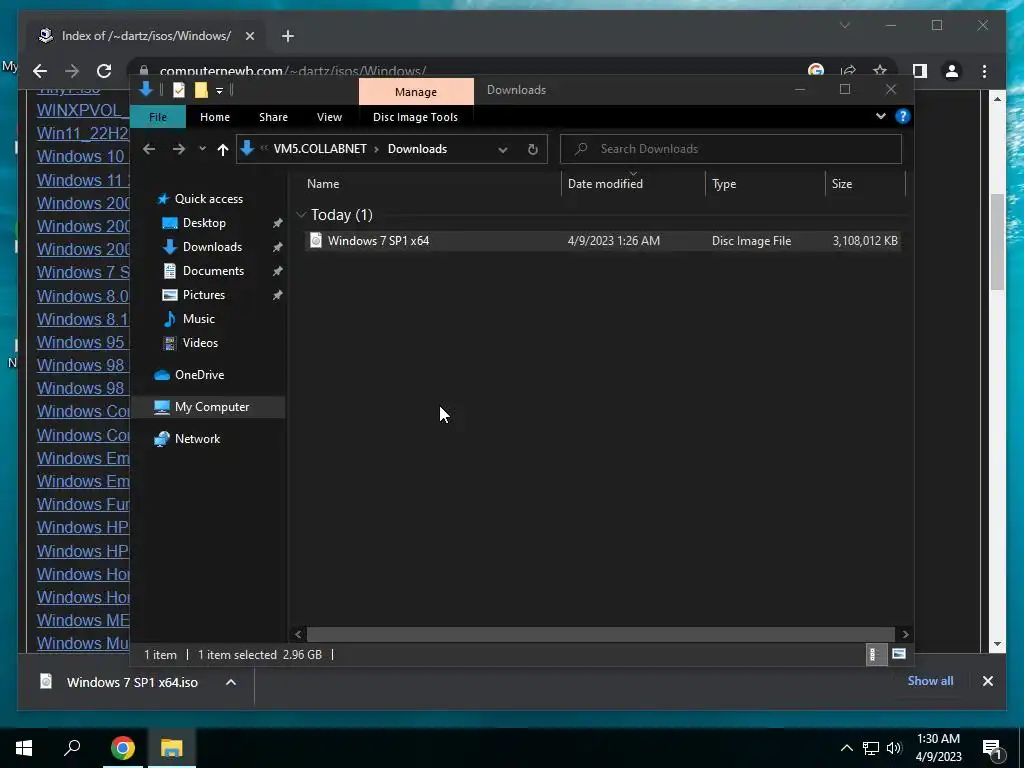Image resolution: width=1024 pixels, height=768 pixels.
Task: Click right arrow of horizontal scrollbar
Action: [x=905, y=634]
